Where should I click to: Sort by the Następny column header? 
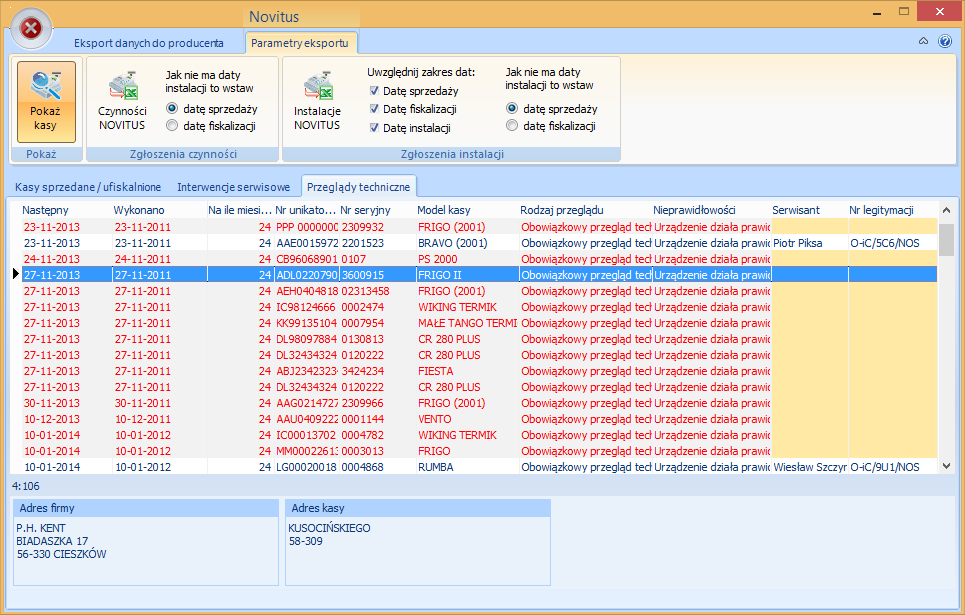pos(66,210)
